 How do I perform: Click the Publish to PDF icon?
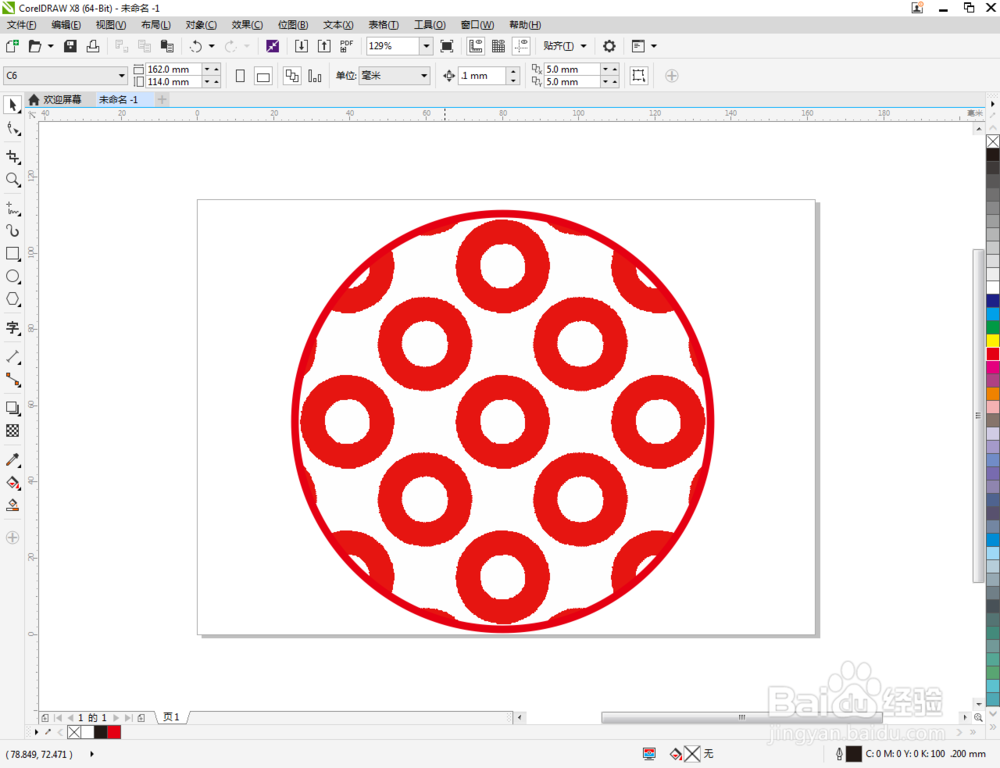point(346,46)
